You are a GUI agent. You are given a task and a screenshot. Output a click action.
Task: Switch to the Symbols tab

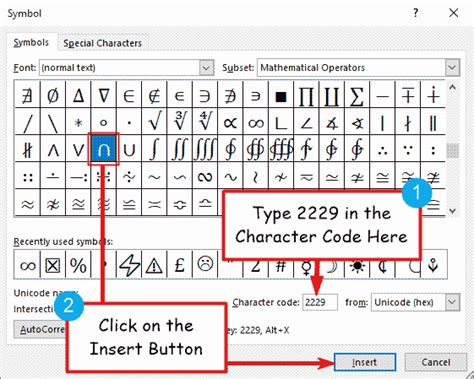(x=31, y=43)
